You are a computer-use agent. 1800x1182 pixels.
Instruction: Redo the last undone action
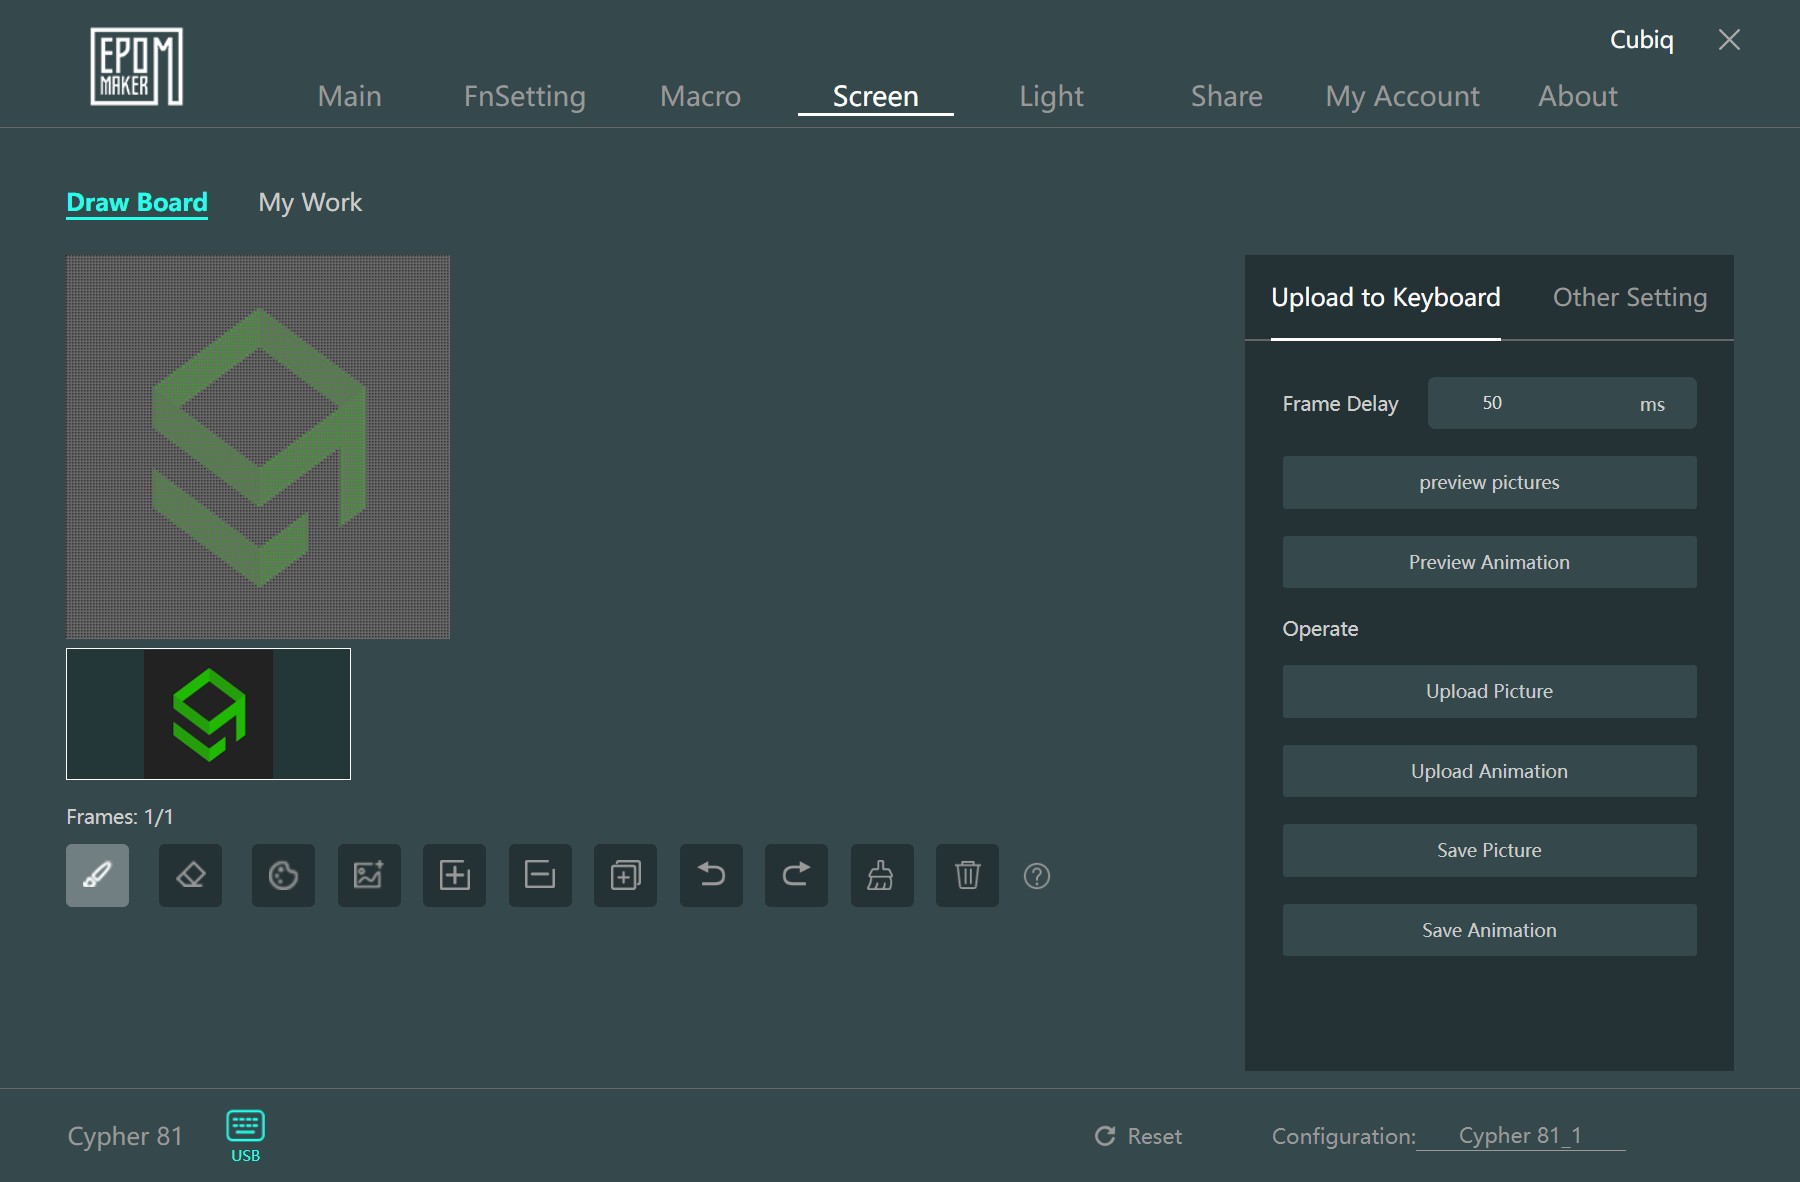click(x=796, y=875)
